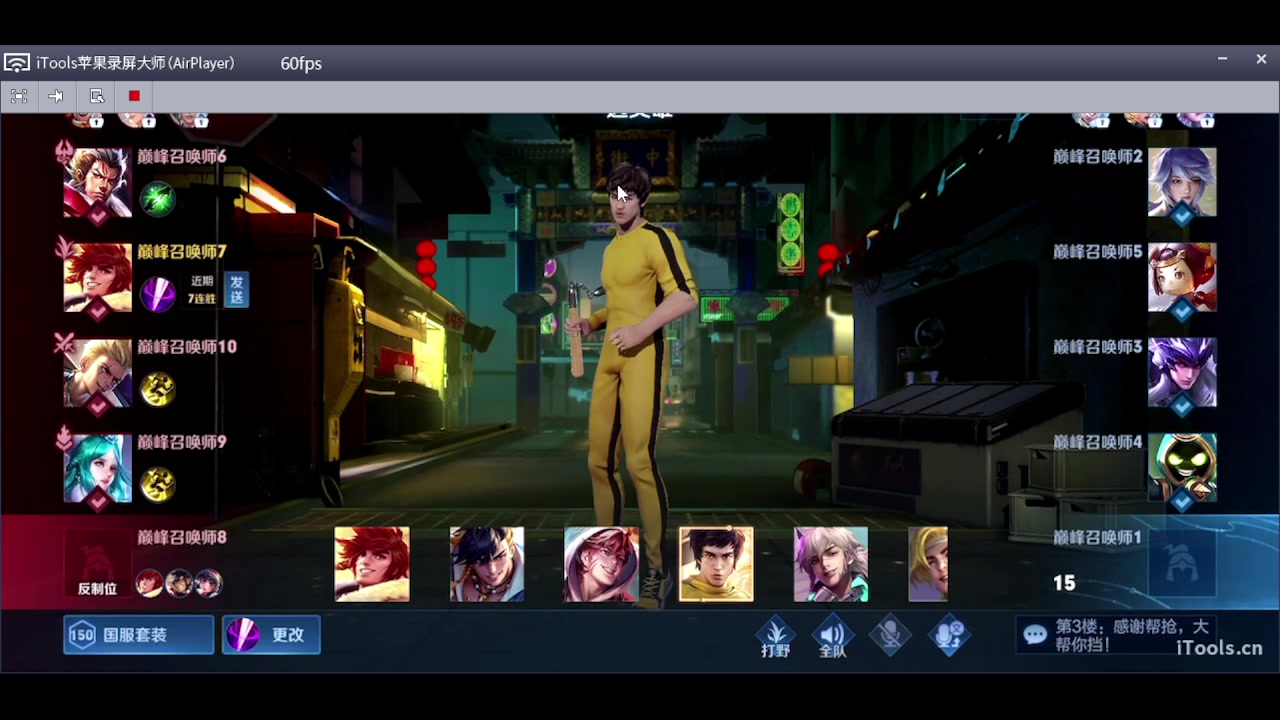Click first preselected hero icon under 巅峰召唤师8

point(150,582)
